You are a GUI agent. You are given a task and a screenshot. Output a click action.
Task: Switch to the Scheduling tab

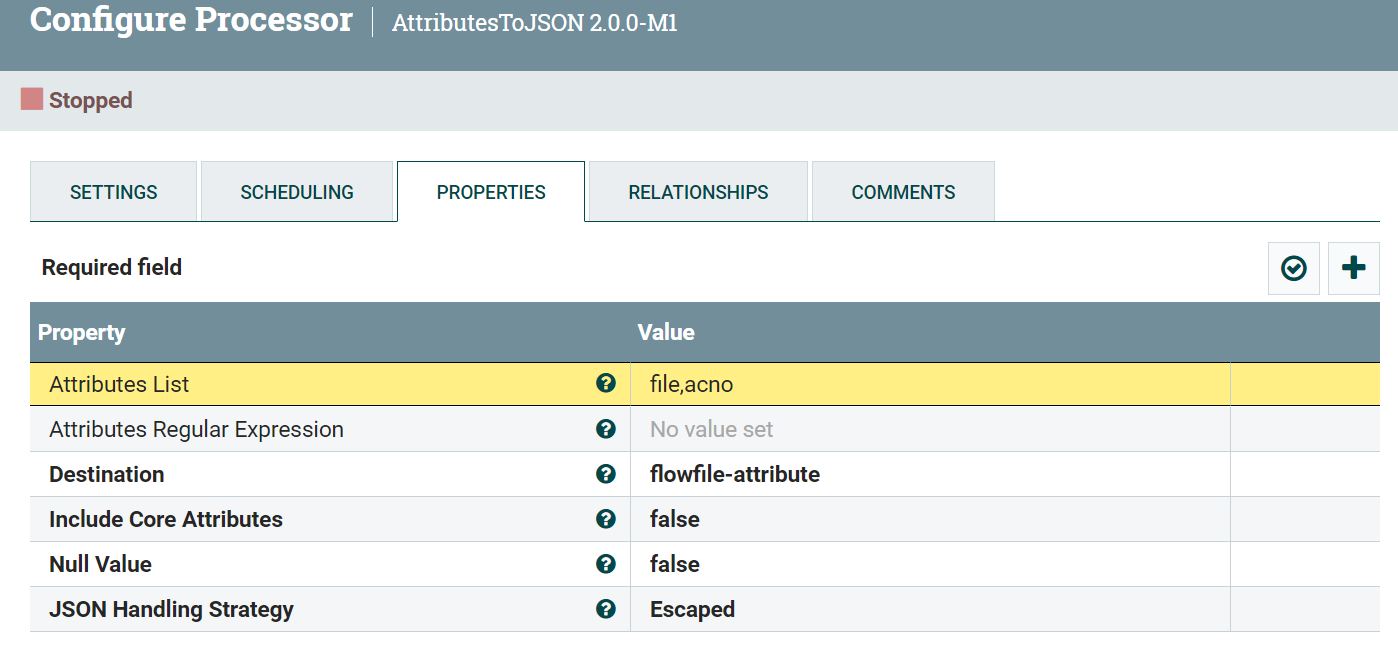[297, 191]
